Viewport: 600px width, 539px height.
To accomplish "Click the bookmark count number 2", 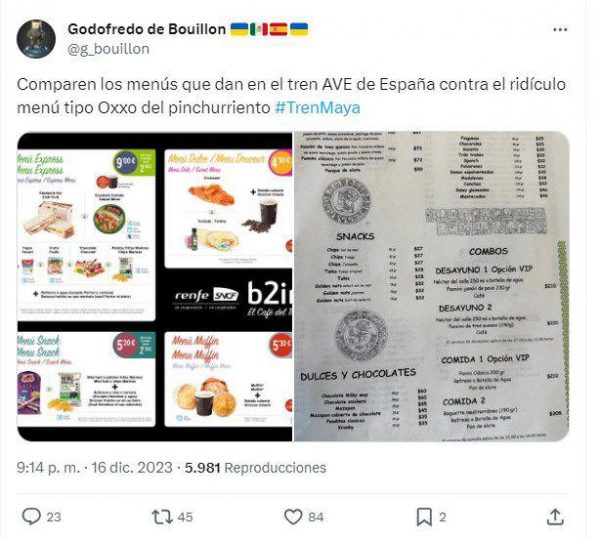I will tap(443, 517).
